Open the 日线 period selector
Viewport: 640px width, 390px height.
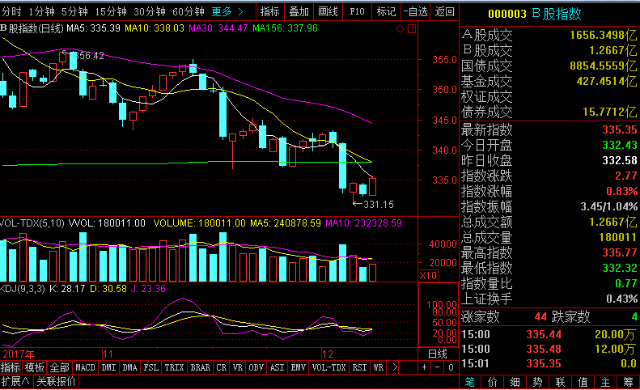tap(437, 354)
